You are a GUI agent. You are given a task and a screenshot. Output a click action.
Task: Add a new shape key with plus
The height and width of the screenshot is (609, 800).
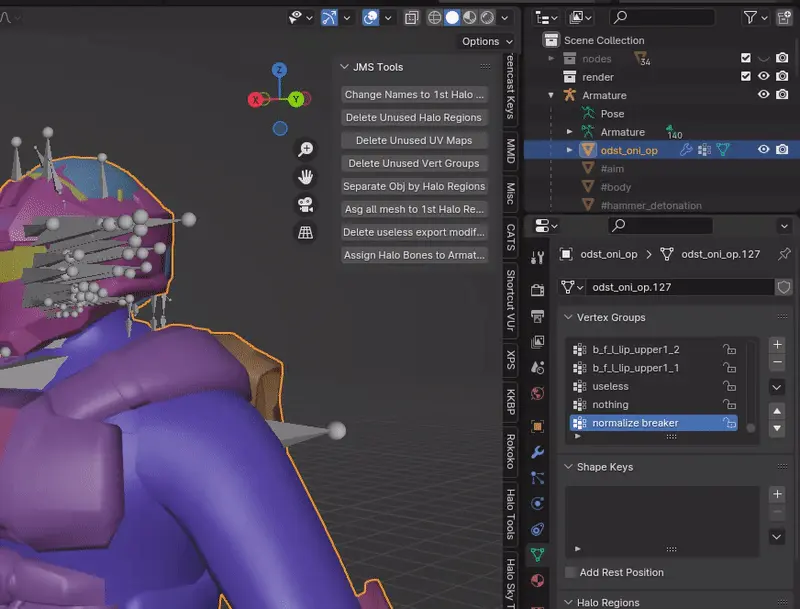coord(777,494)
